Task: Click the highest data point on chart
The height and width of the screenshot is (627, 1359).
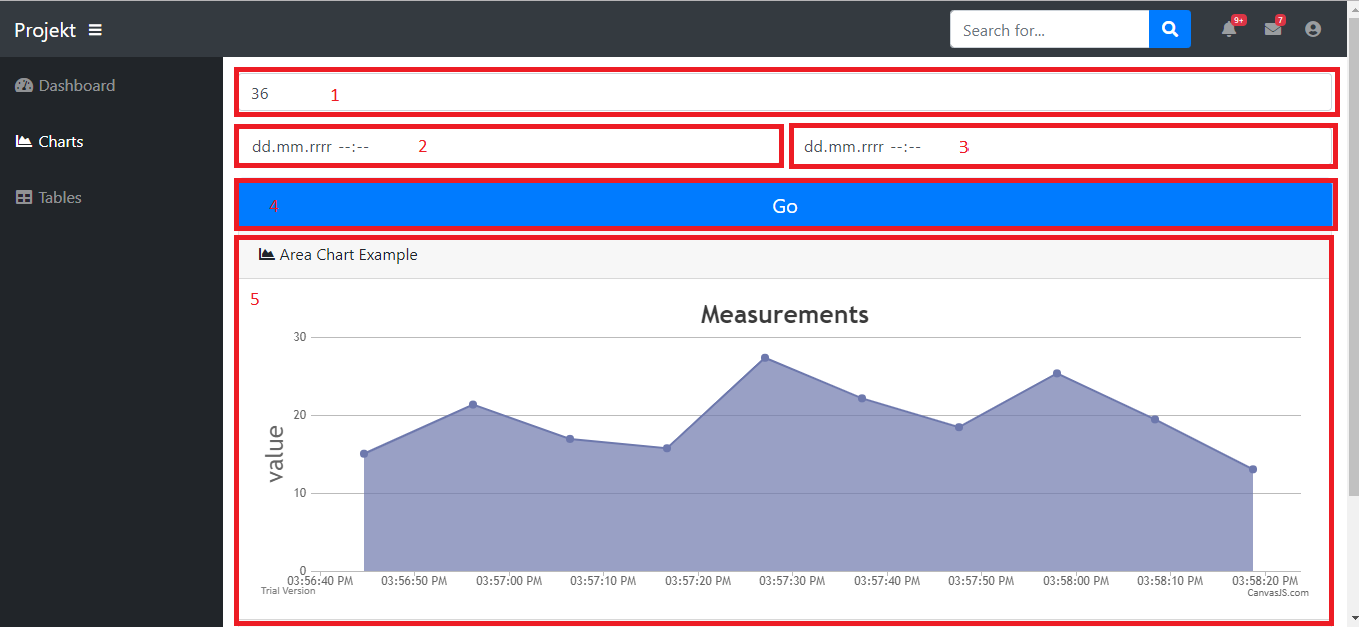Action: point(765,358)
